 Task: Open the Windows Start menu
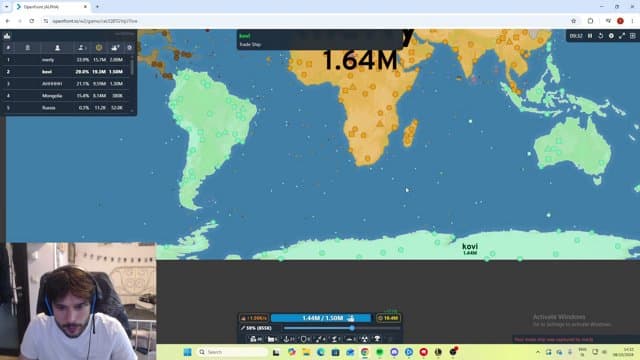pyautogui.click(x=187, y=352)
